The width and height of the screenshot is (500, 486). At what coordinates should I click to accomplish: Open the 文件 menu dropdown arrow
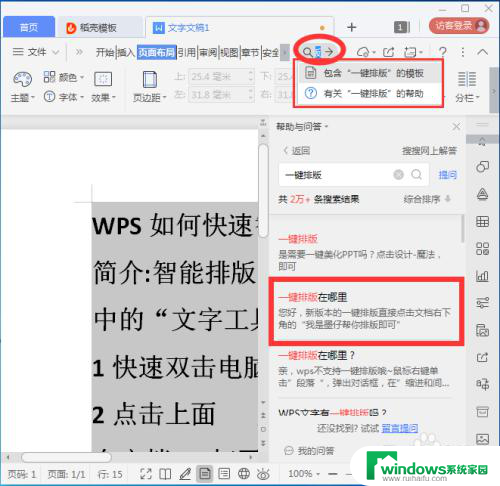(x=56, y=52)
